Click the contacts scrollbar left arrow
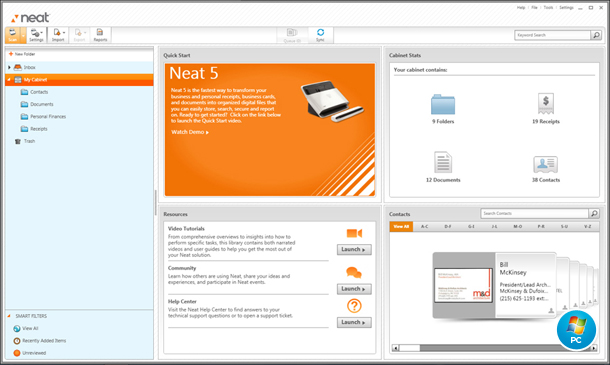 coord(395,348)
